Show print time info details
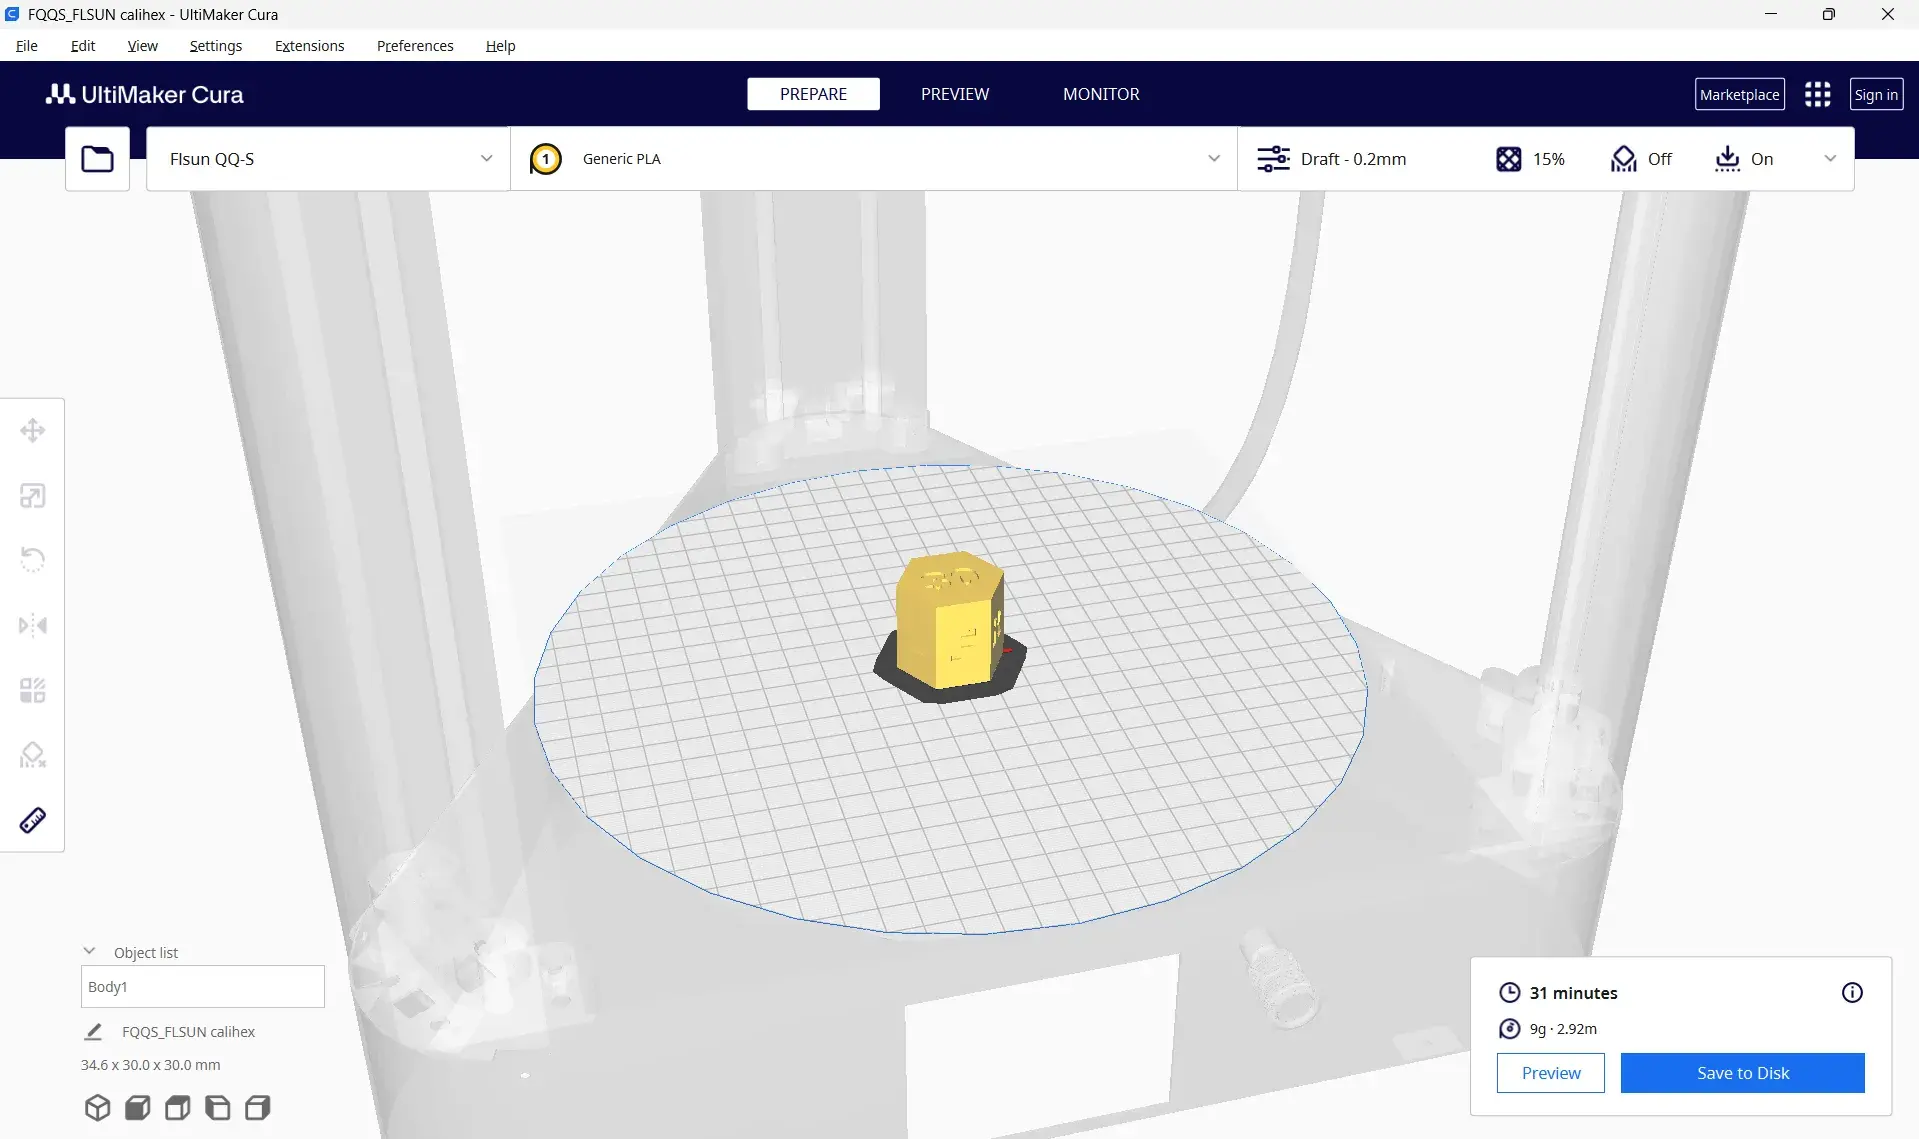1919x1139 pixels. [1852, 993]
